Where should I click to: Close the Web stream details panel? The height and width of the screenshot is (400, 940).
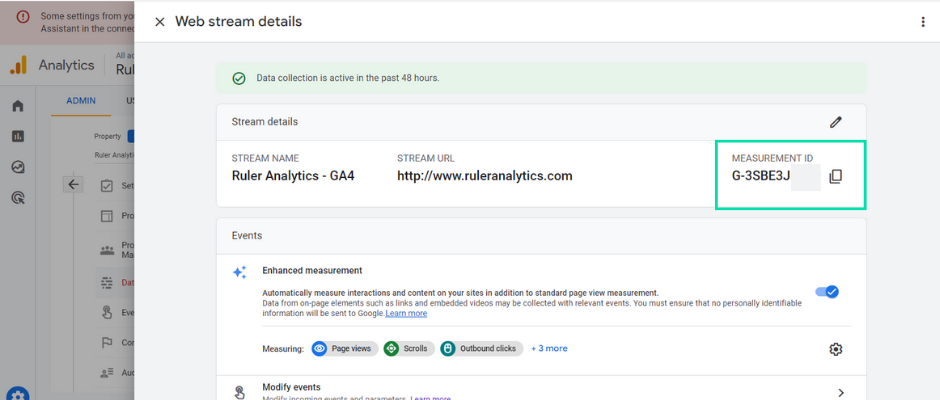click(159, 22)
